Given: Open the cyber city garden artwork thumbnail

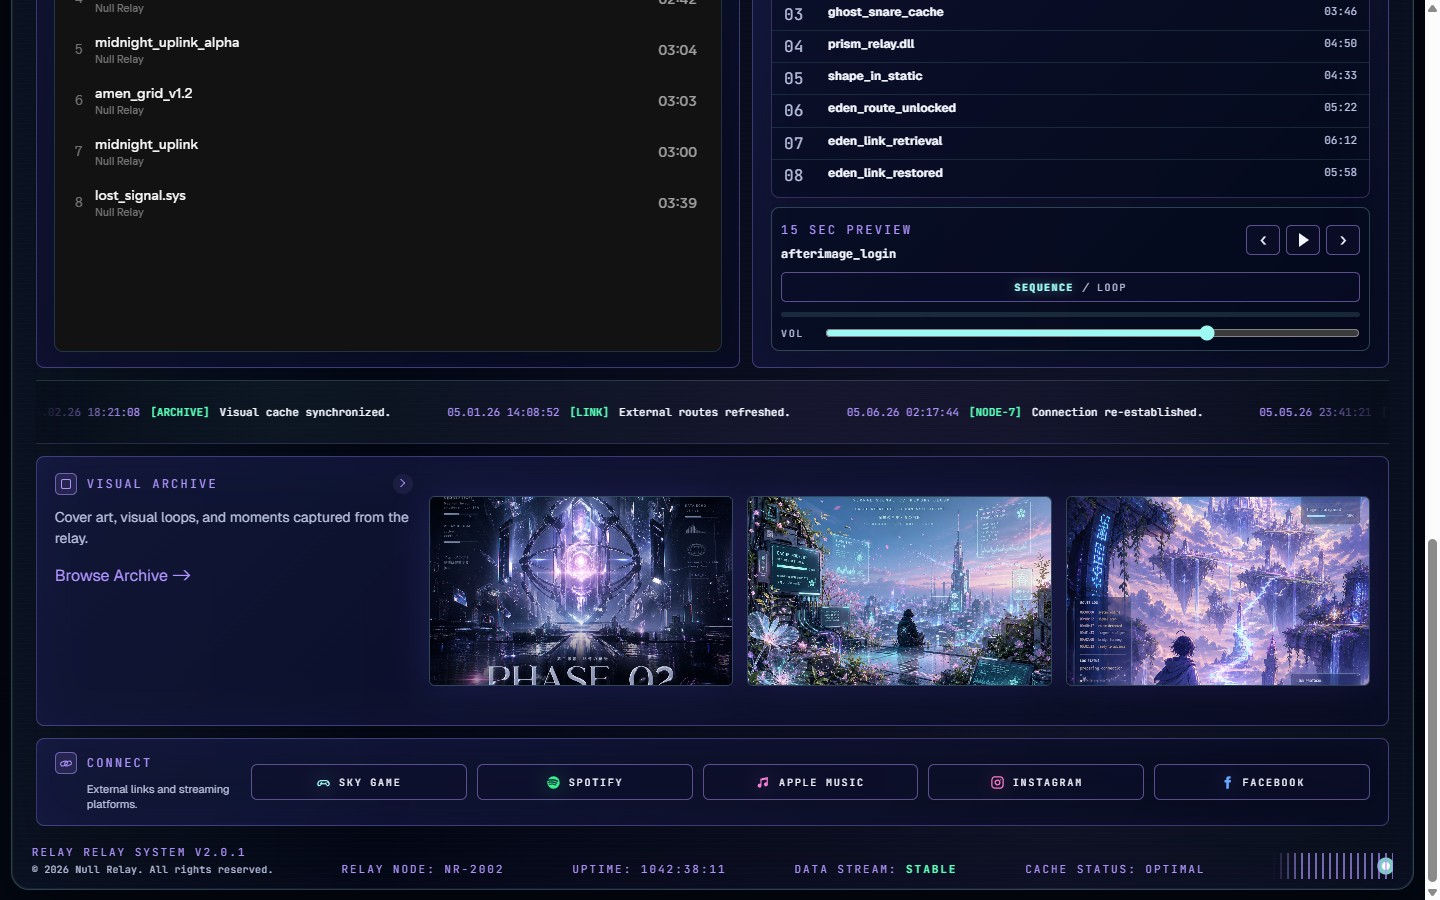Looking at the screenshot, I should [x=899, y=591].
